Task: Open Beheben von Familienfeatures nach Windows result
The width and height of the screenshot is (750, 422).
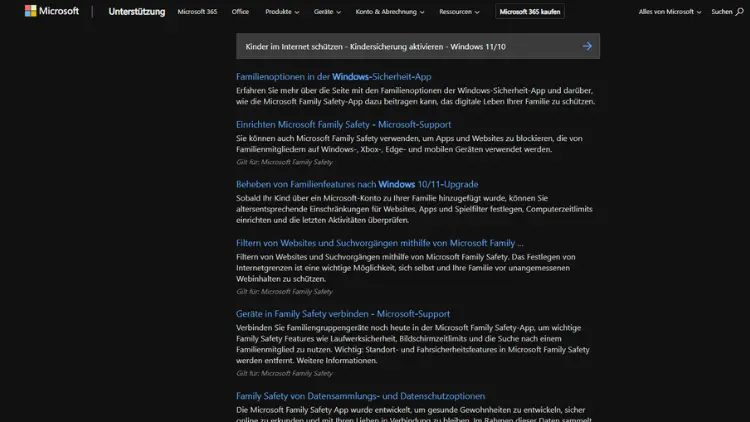Action: pos(357,184)
